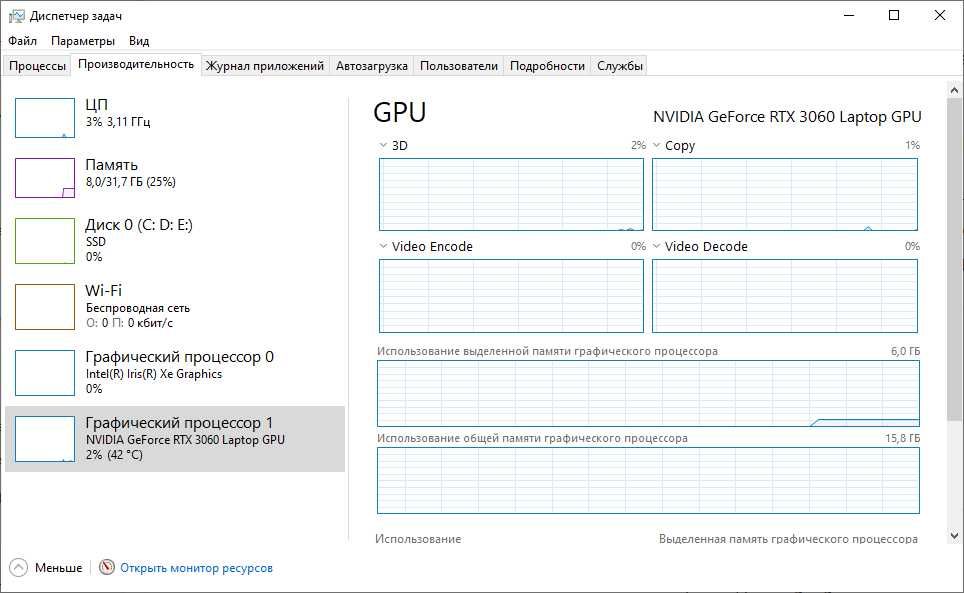Click the Task Manager title bar icon
This screenshot has height=593, width=964.
click(x=17, y=16)
